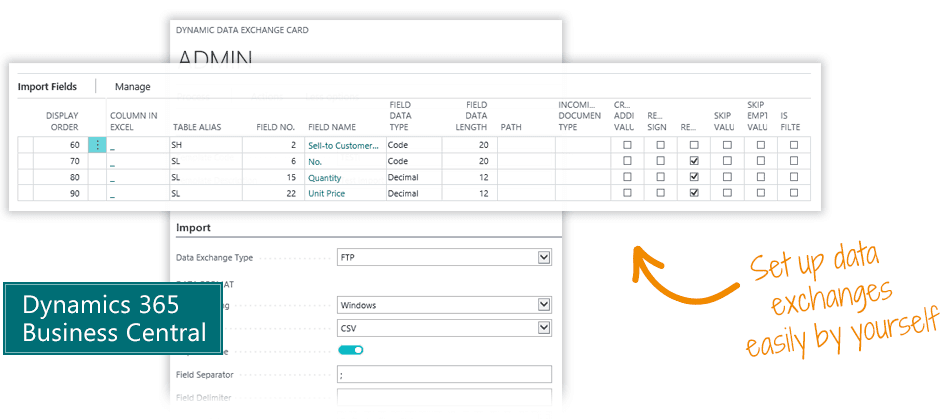Uncheck the checked RE checkbox in No. row
Viewport: 950px width, 419px height.
(x=694, y=161)
